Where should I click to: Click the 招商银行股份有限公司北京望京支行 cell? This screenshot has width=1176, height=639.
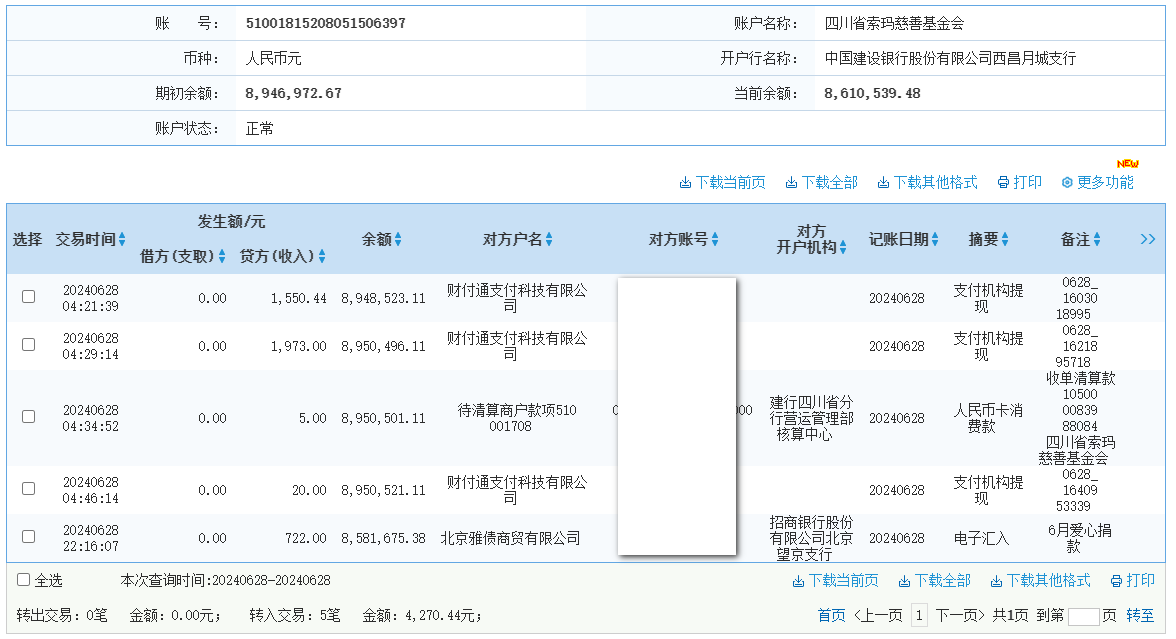811,538
